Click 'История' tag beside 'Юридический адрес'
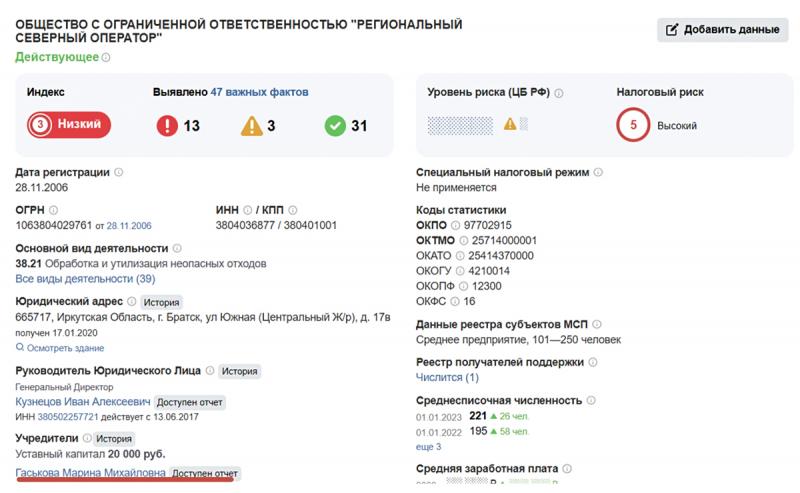Image resolution: width=800 pixels, height=493 pixels. tap(160, 301)
